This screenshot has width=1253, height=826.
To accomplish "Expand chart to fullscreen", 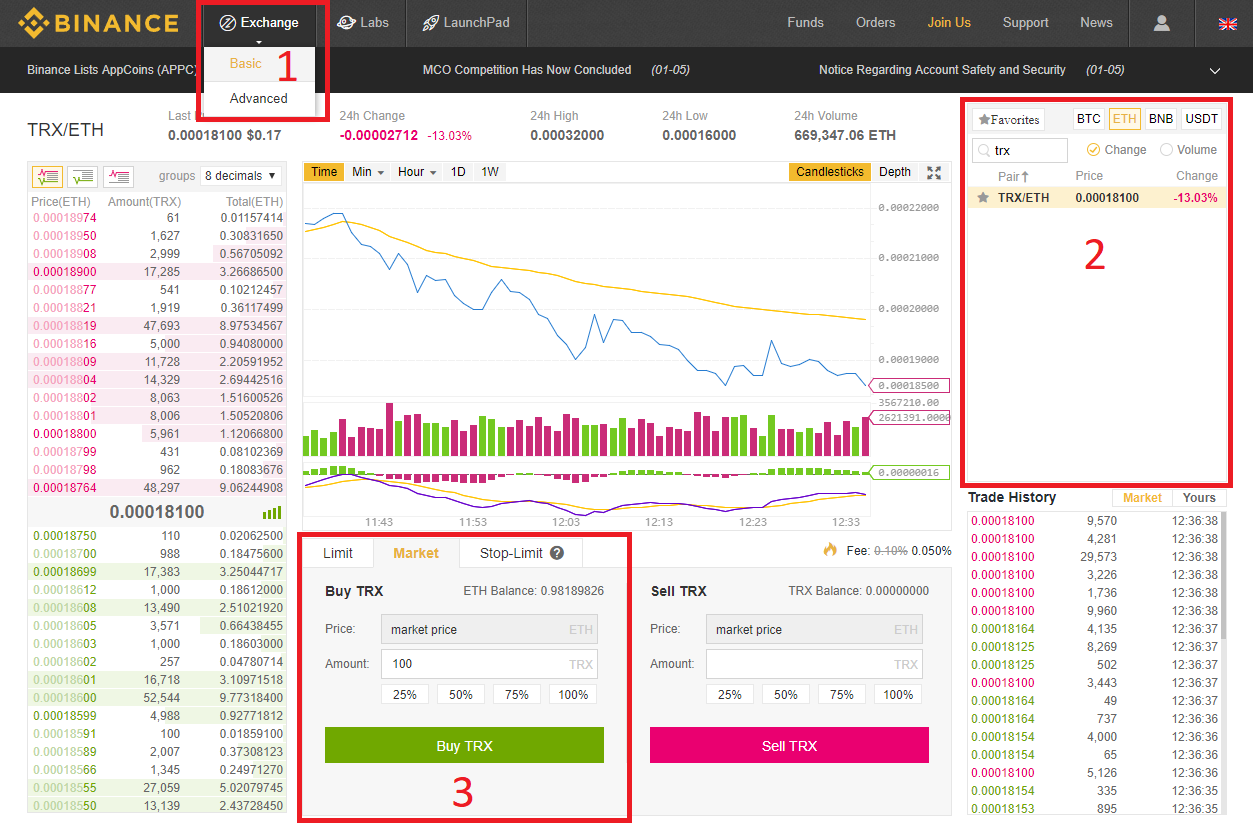I will 934,172.
